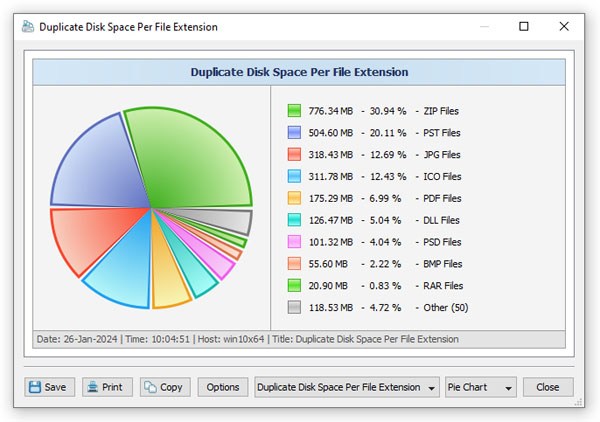The height and width of the screenshot is (422, 600).
Task: Click the 'ZIP Files' legend label
Action: click(x=441, y=111)
